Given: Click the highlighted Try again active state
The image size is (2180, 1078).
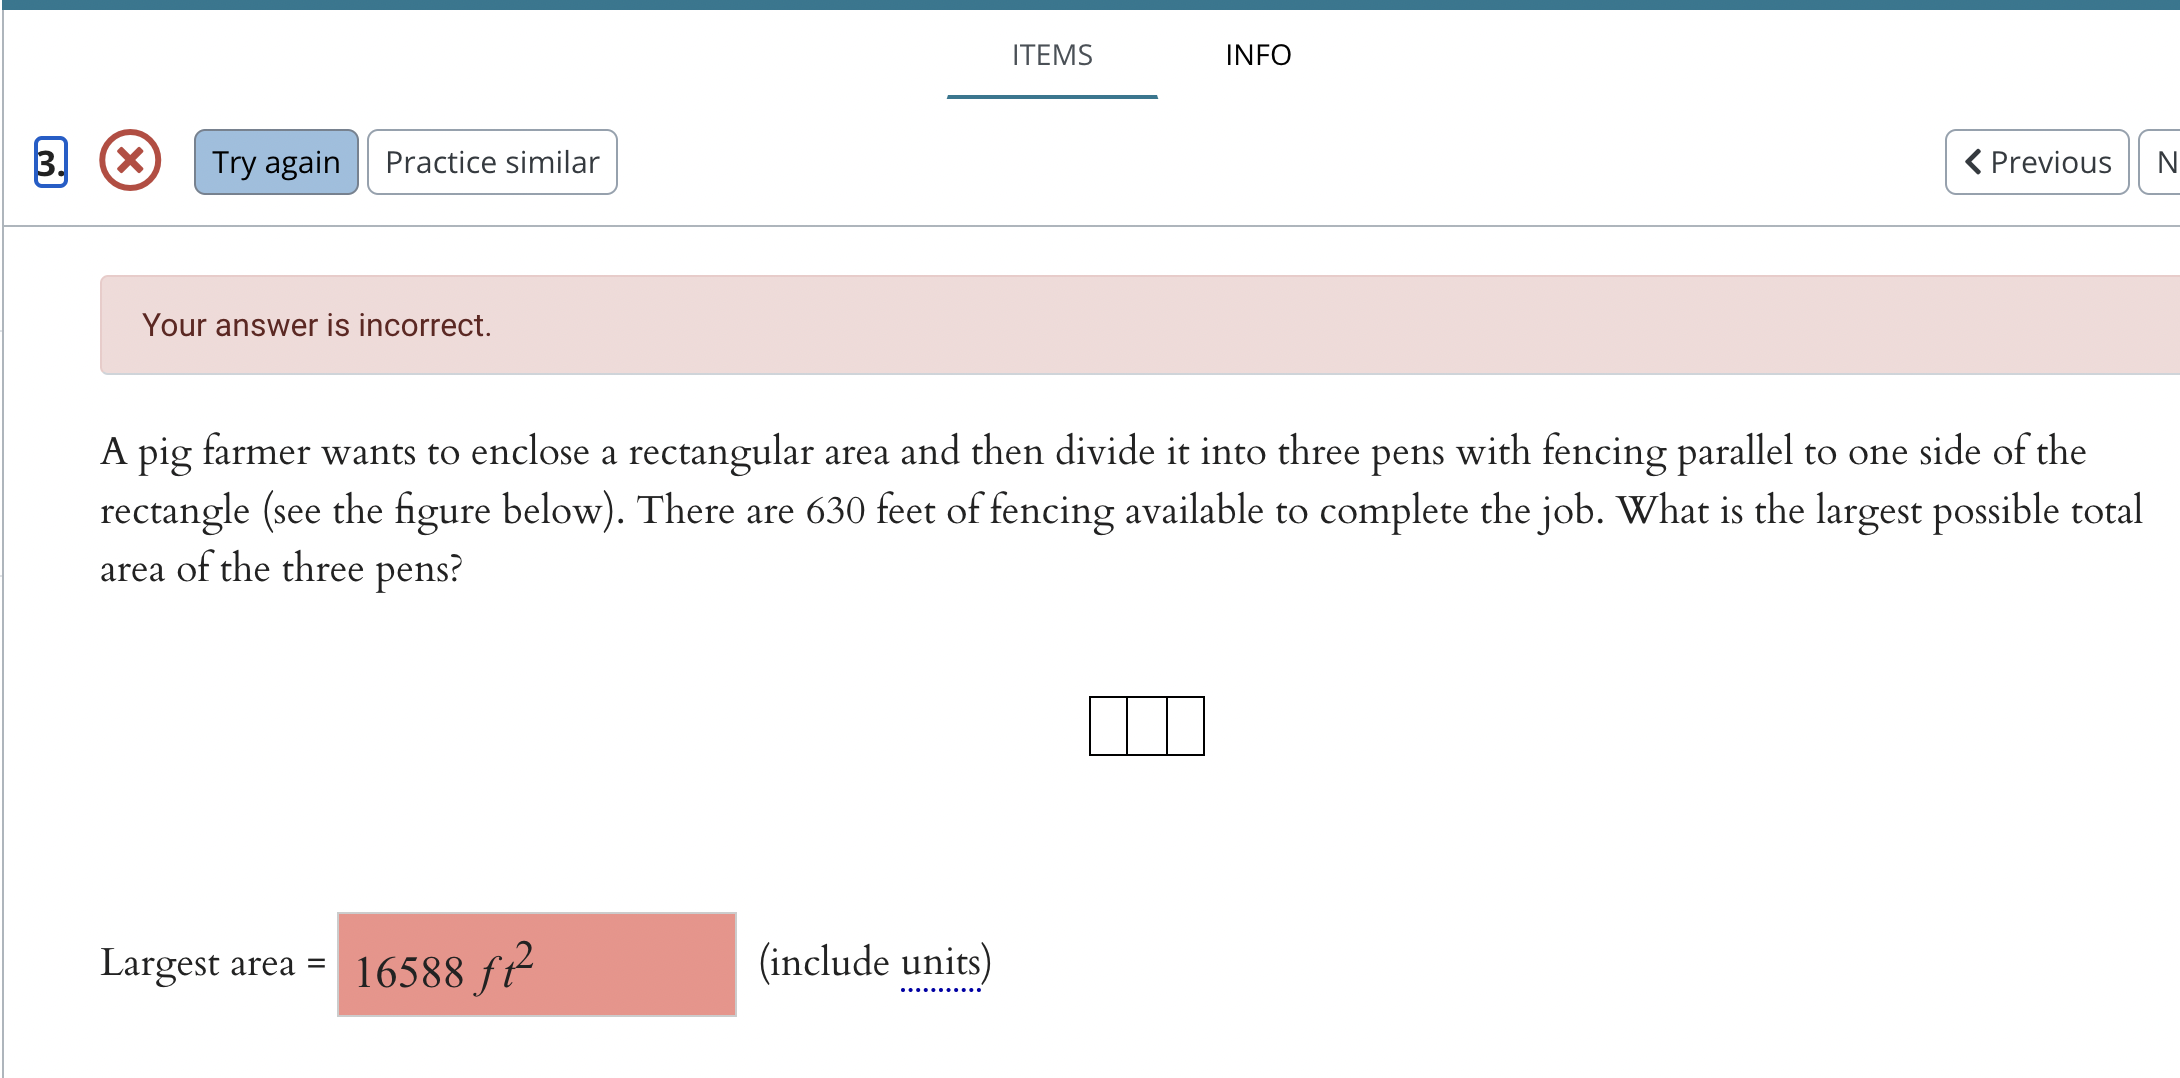Looking at the screenshot, I should click(275, 161).
